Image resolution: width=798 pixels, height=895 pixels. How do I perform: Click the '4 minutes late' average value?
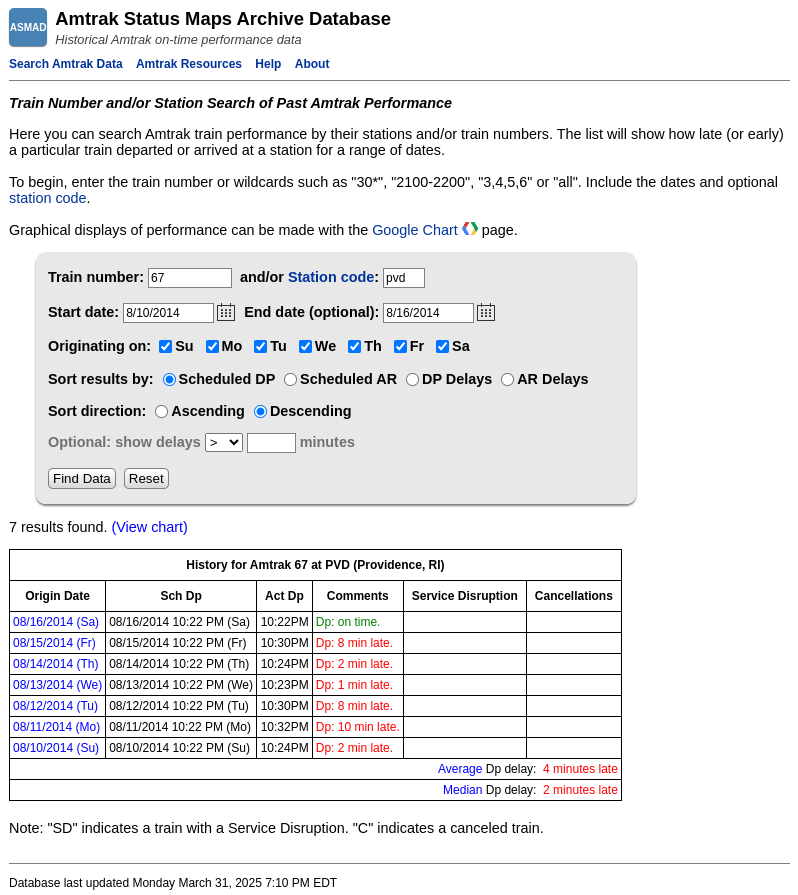pos(580,769)
